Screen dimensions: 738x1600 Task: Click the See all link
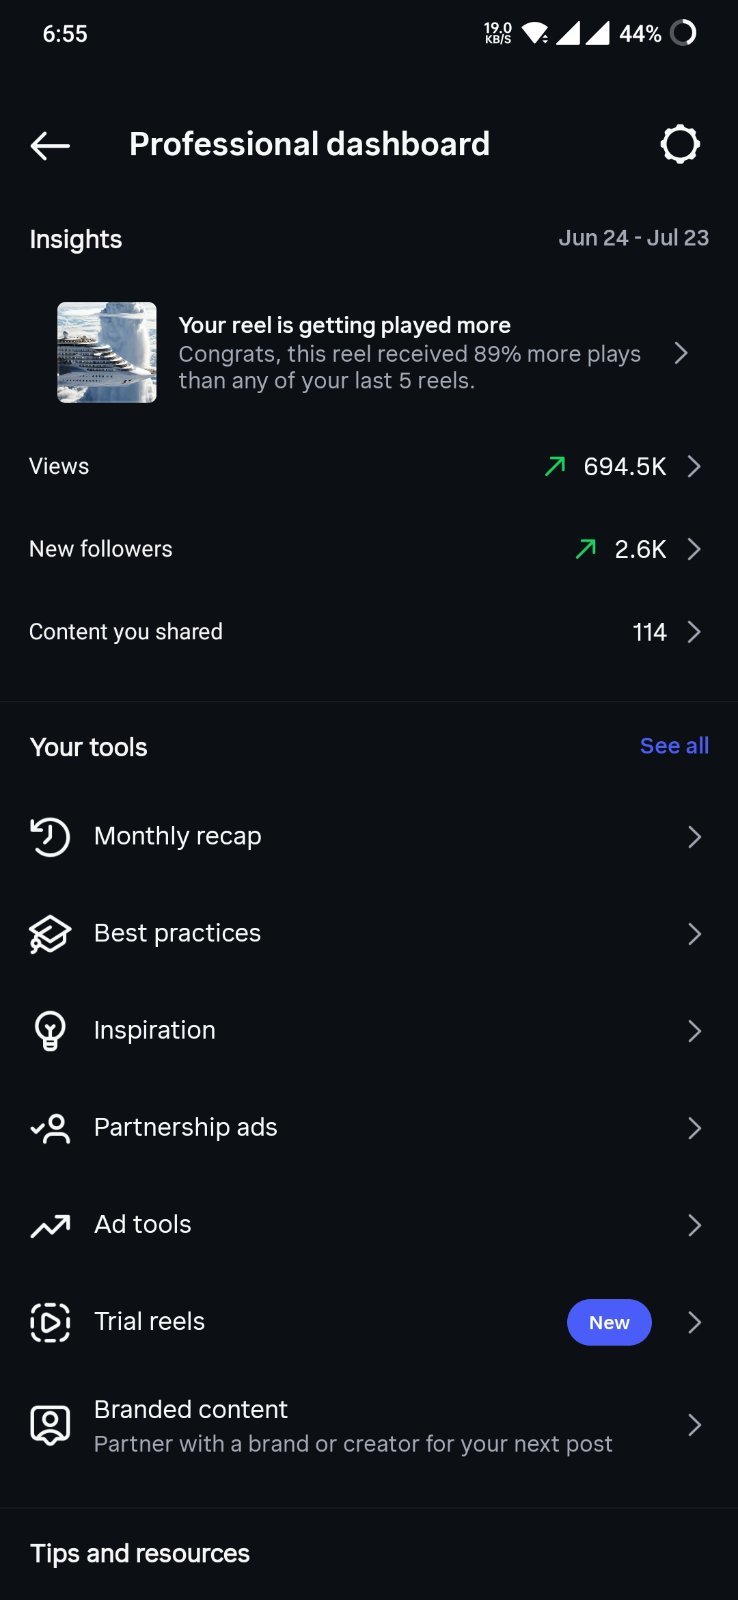click(674, 746)
